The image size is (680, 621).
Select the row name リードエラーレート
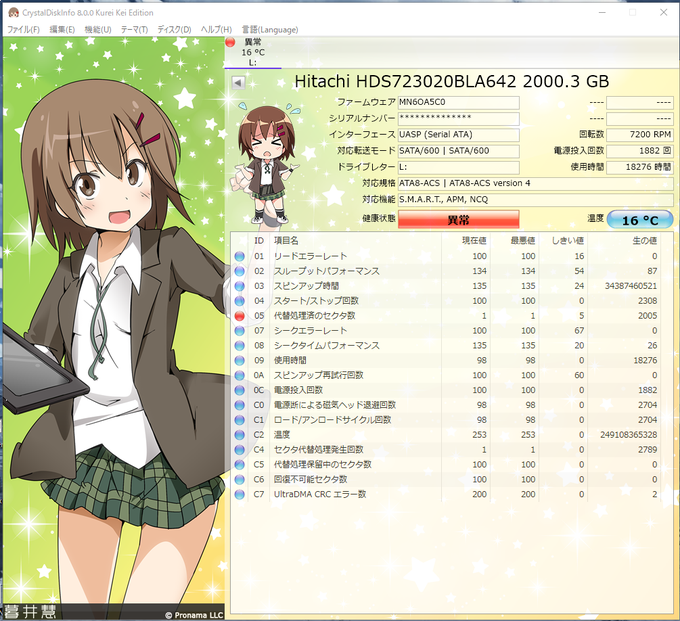(311, 256)
